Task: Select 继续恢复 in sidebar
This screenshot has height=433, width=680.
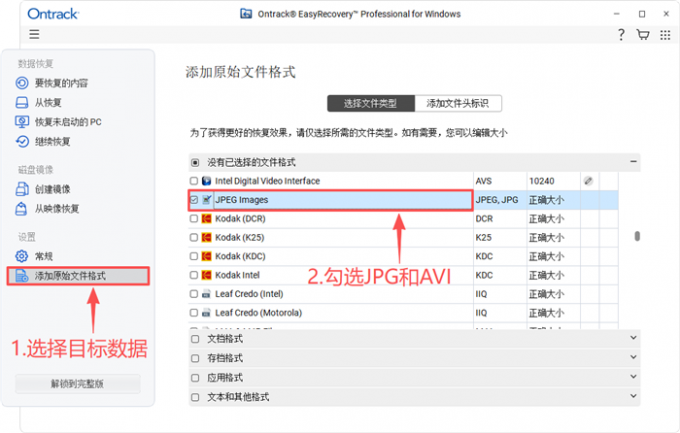Action: coord(52,141)
